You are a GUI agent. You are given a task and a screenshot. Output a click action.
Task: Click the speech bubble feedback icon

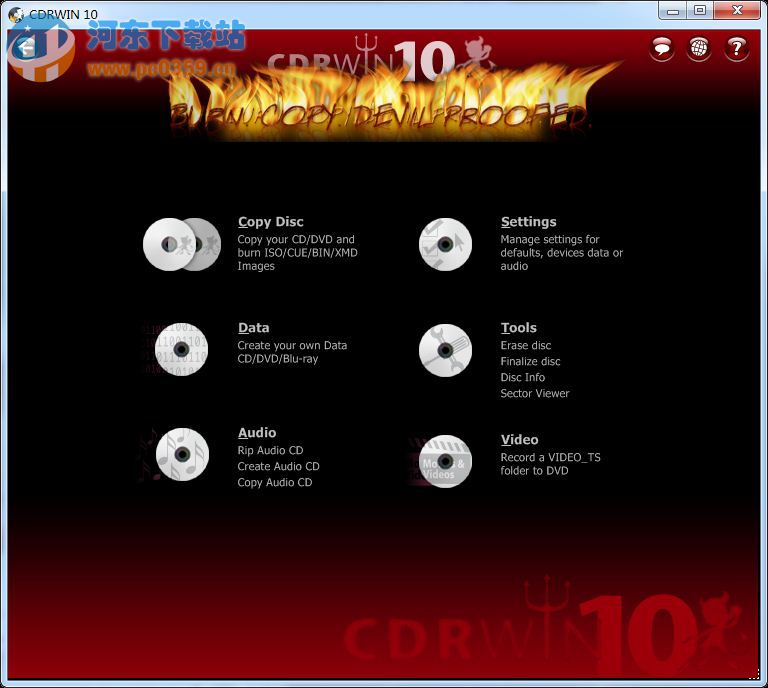(662, 48)
